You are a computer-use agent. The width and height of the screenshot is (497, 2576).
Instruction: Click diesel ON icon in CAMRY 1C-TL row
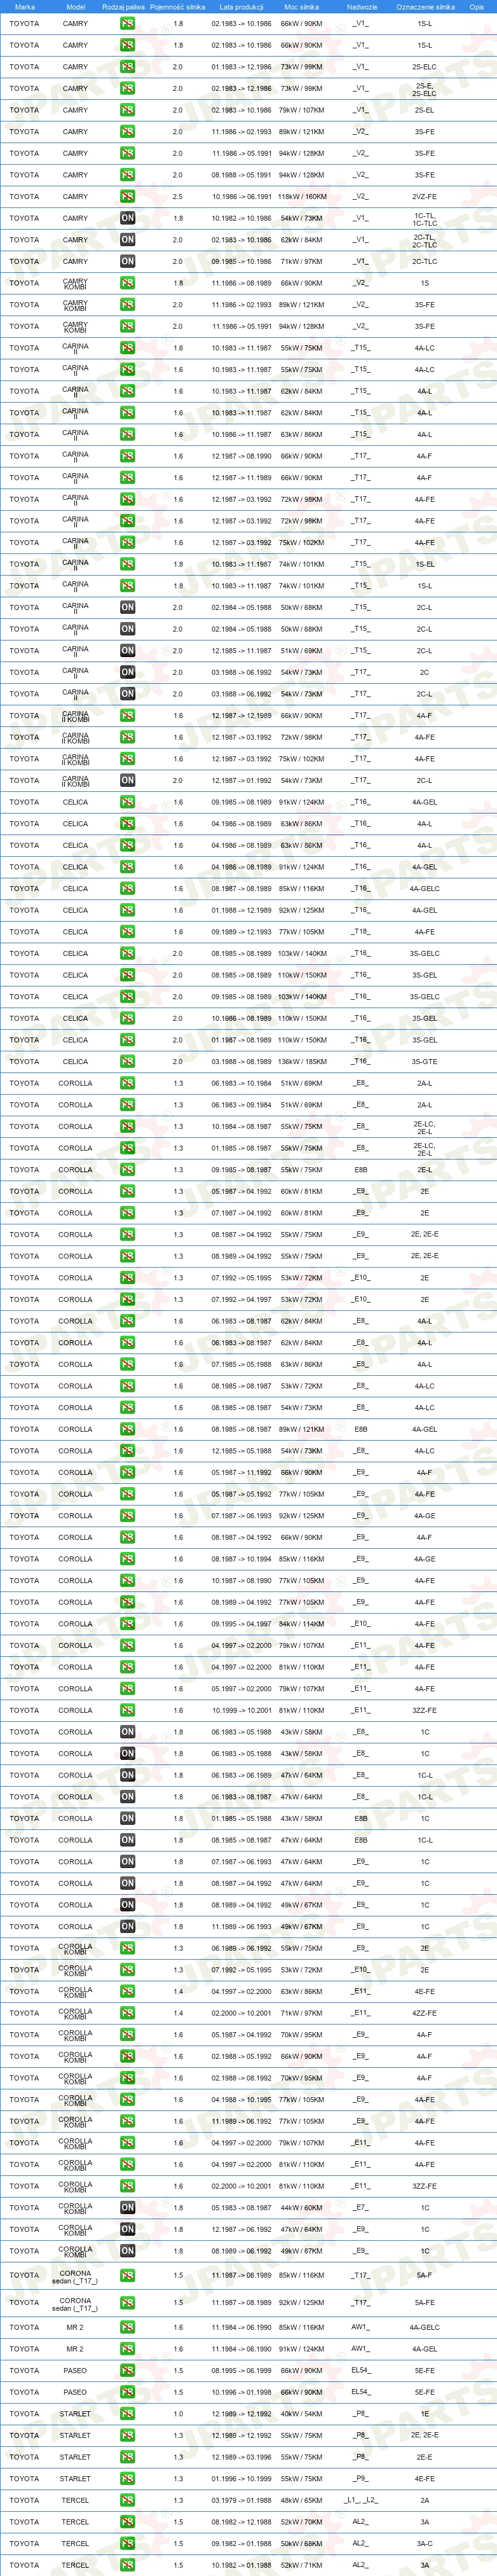coord(127,218)
